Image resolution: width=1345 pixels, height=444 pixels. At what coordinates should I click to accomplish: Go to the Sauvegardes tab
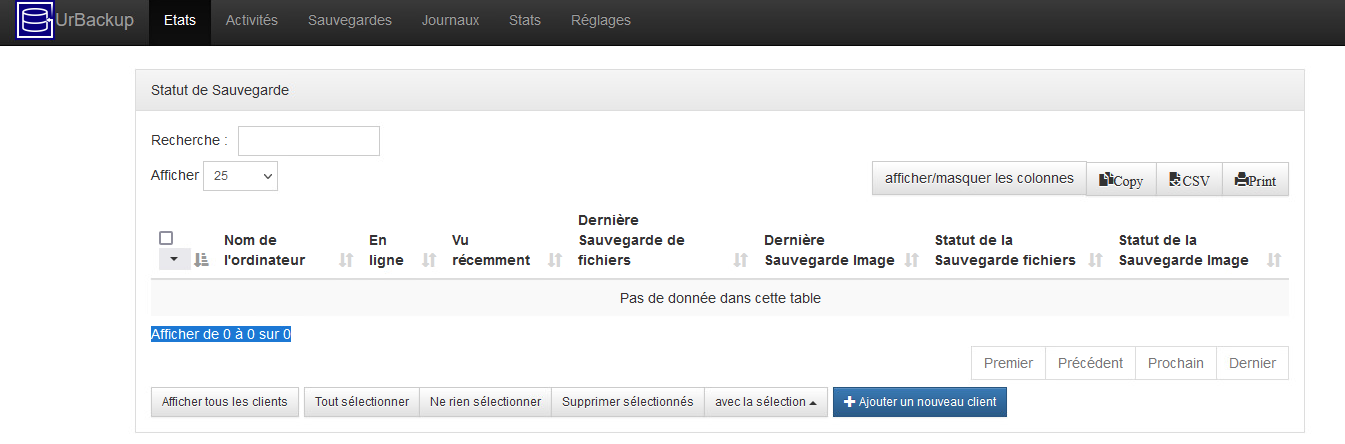coord(350,21)
